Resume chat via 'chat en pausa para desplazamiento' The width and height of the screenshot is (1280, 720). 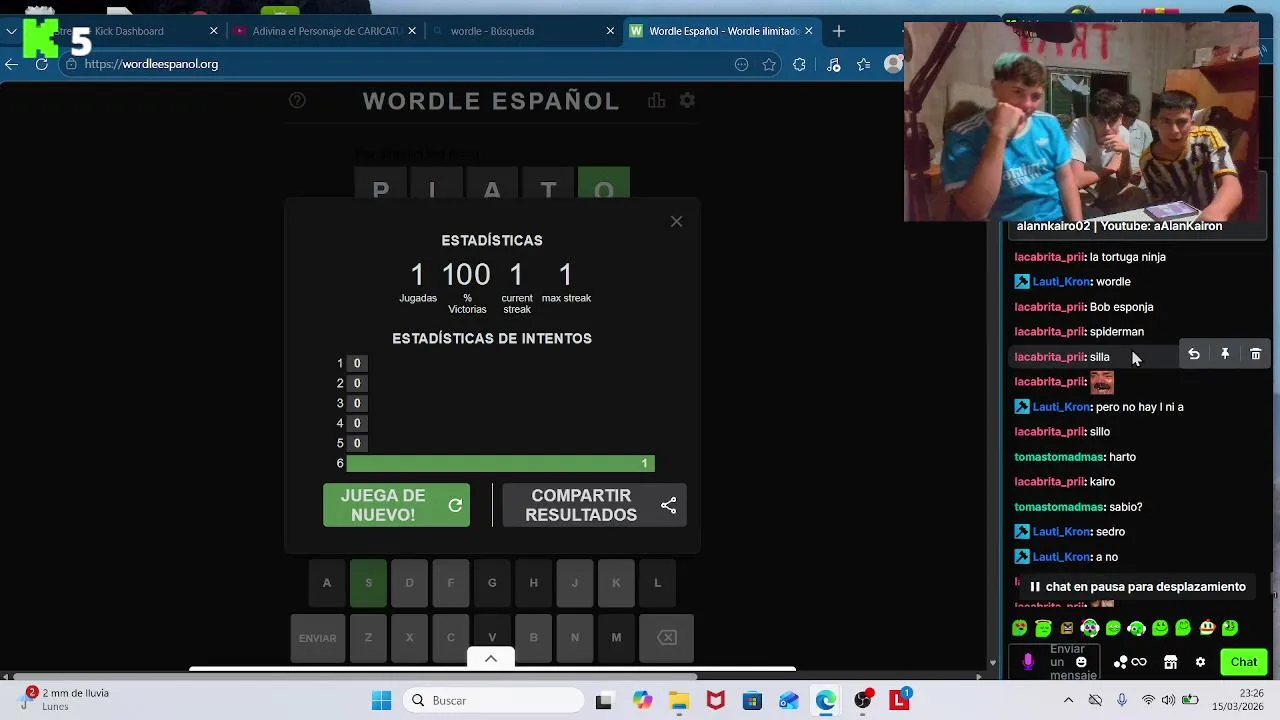coord(1136,587)
